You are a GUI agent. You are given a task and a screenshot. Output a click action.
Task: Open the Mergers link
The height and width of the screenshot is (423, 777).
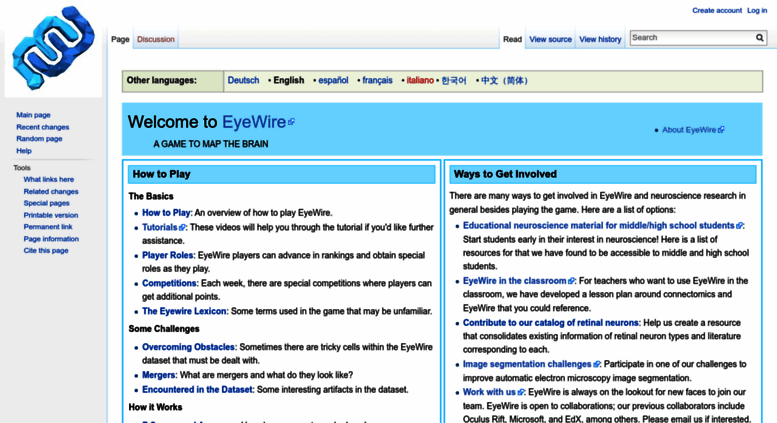click(159, 375)
